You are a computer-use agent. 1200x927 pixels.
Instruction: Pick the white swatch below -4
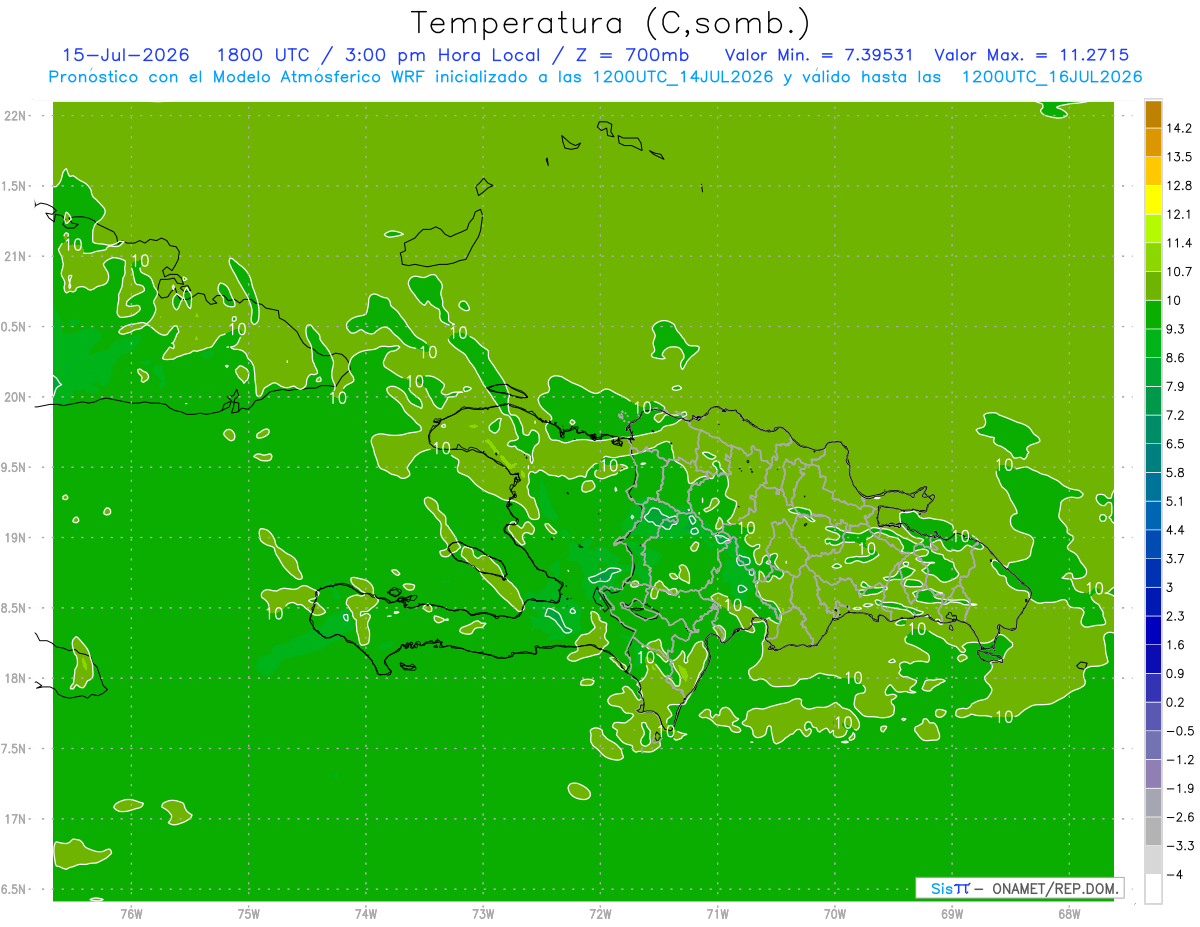coord(1153,889)
